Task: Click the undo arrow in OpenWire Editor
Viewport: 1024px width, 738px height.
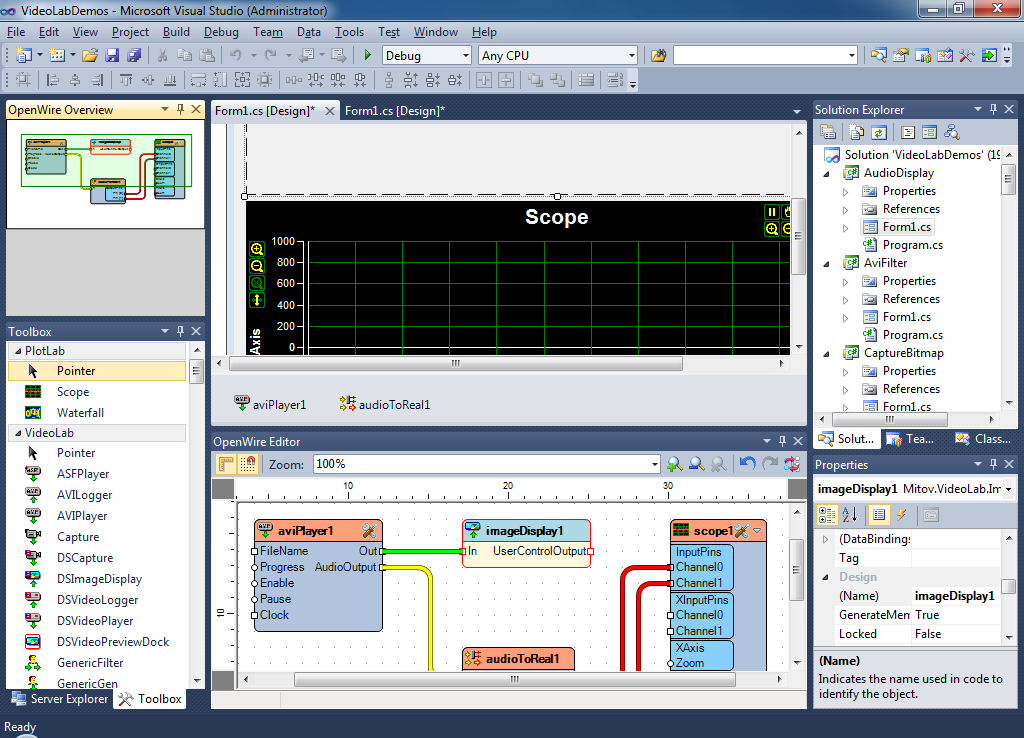Action: click(x=748, y=464)
